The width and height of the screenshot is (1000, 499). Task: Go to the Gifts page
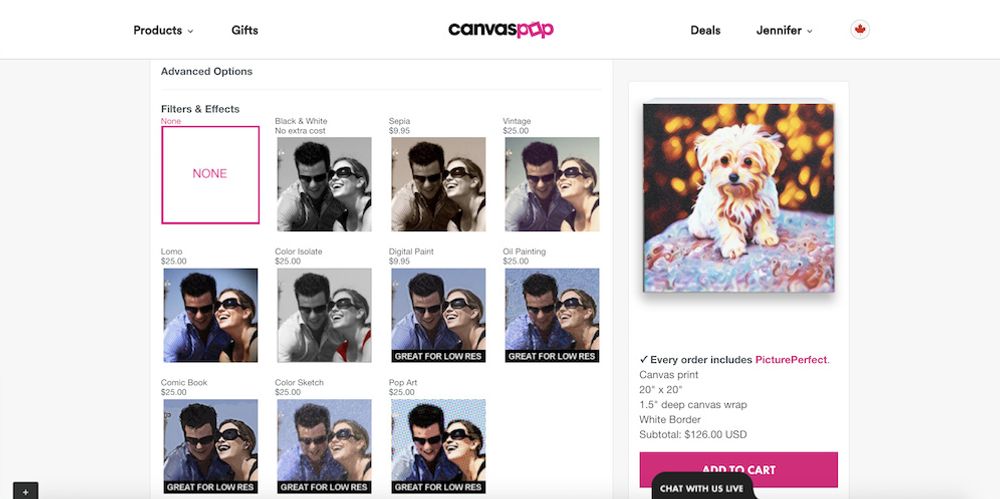[x=245, y=30]
